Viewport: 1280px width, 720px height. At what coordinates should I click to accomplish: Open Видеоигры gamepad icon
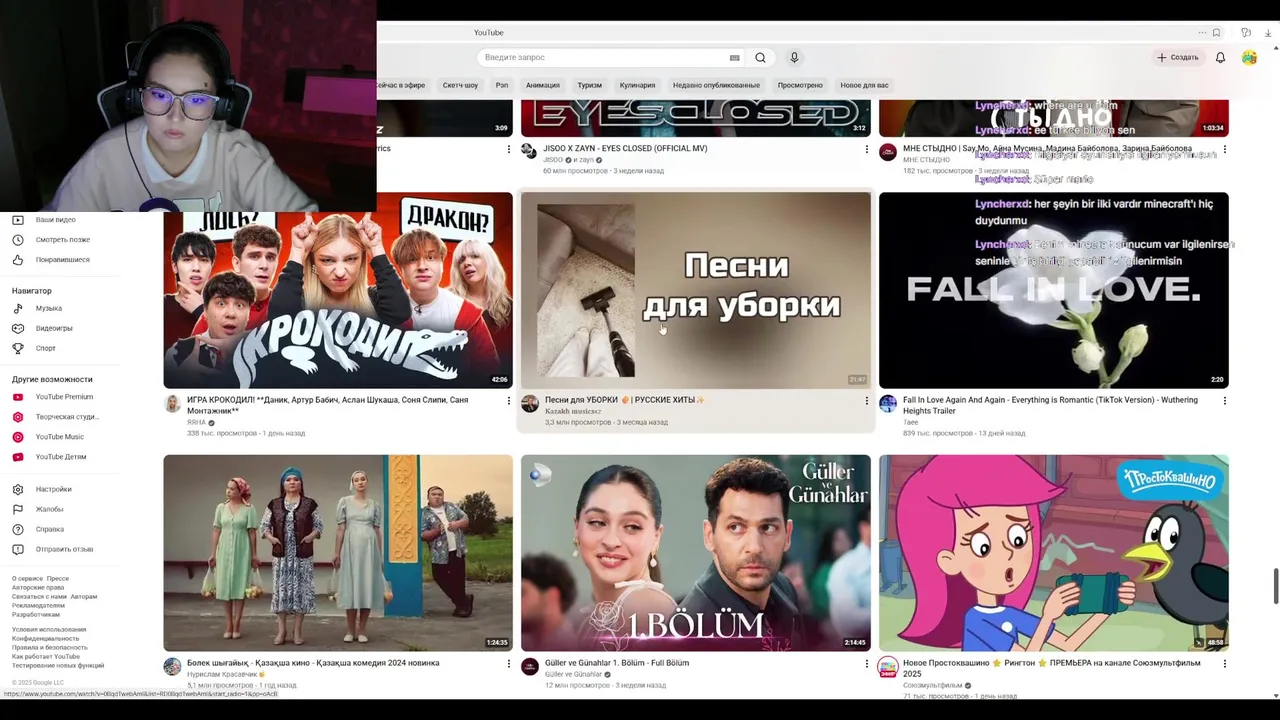click(17, 328)
